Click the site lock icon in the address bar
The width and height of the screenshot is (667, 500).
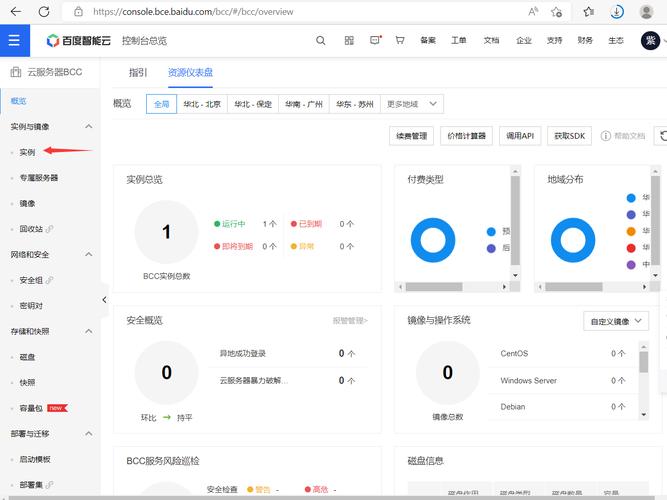click(x=78, y=11)
